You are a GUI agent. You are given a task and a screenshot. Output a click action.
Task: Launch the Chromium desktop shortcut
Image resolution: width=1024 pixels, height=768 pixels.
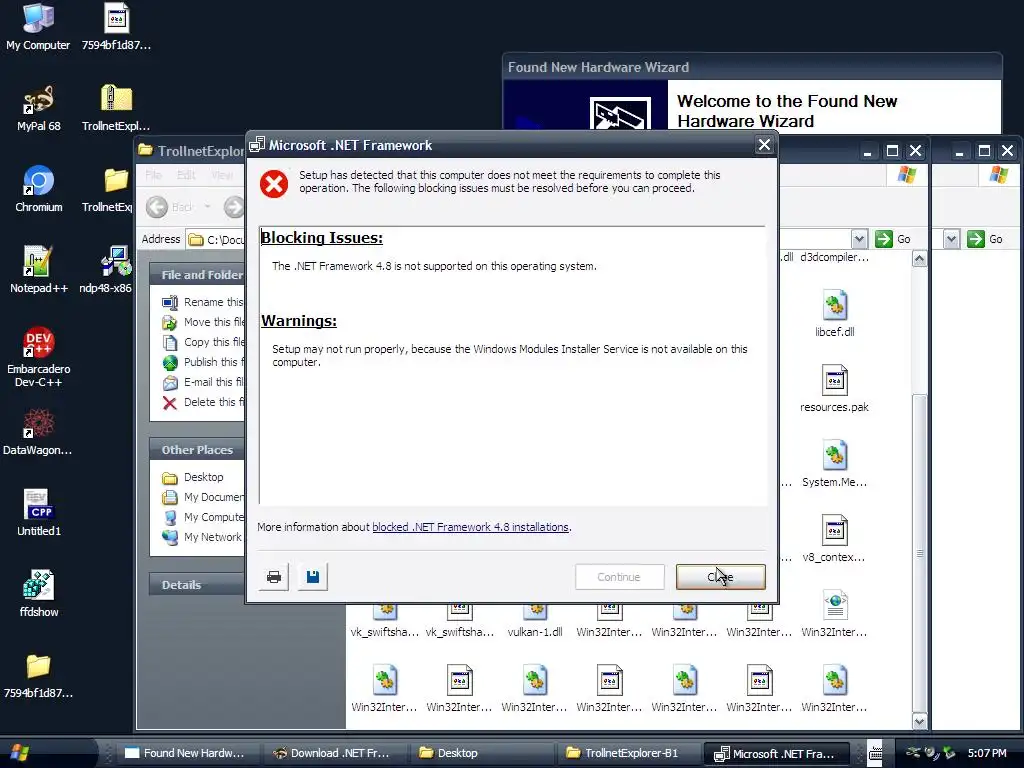point(39,189)
